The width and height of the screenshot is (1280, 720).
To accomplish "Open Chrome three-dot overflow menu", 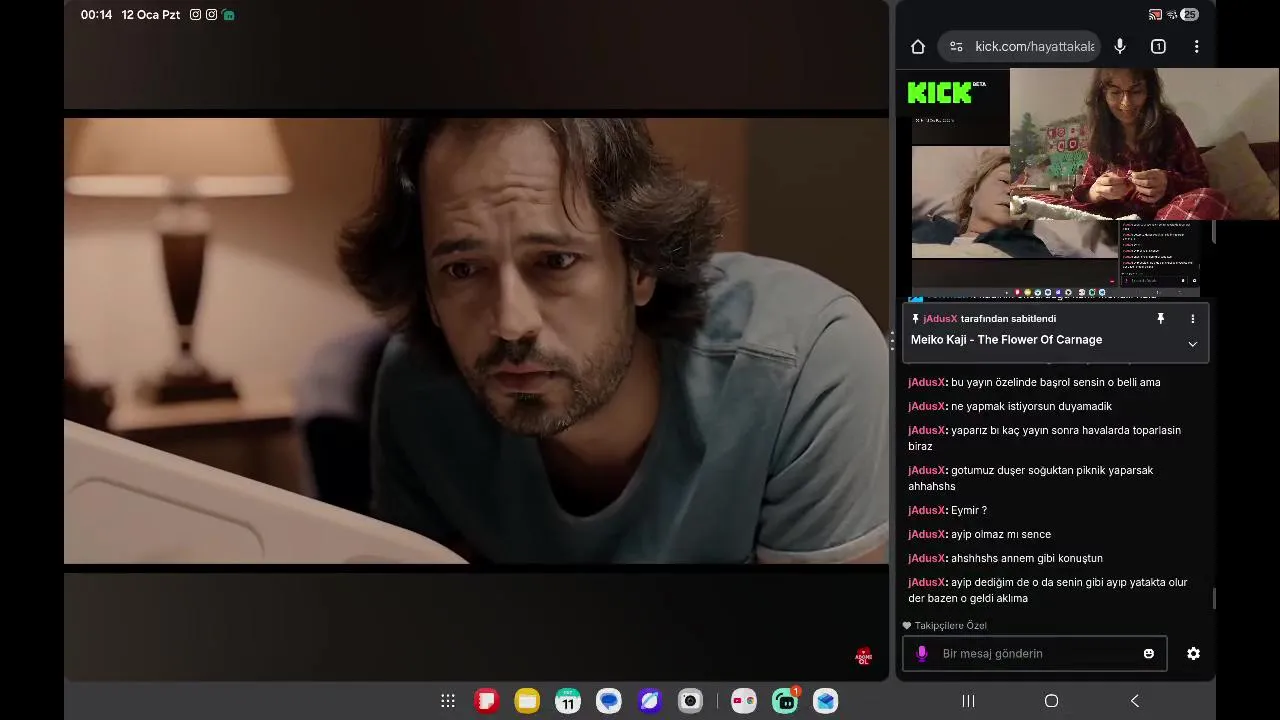I will 1196,46.
